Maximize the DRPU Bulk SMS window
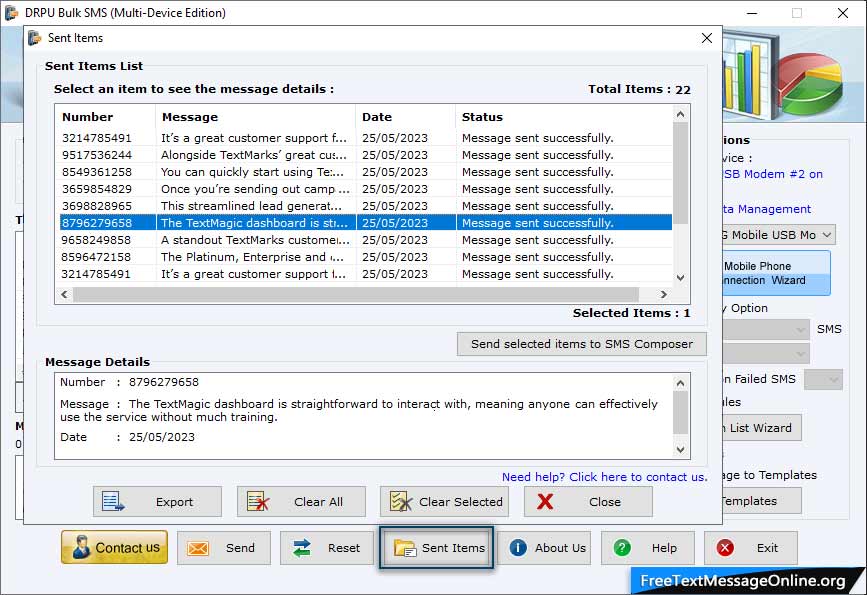This screenshot has height=595, width=867. point(797,13)
